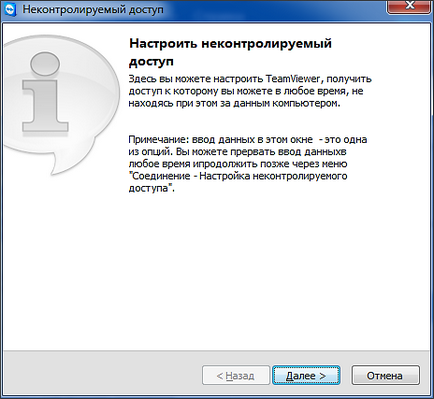Click the TeamViewer icon in title bar

click(x=9, y=9)
